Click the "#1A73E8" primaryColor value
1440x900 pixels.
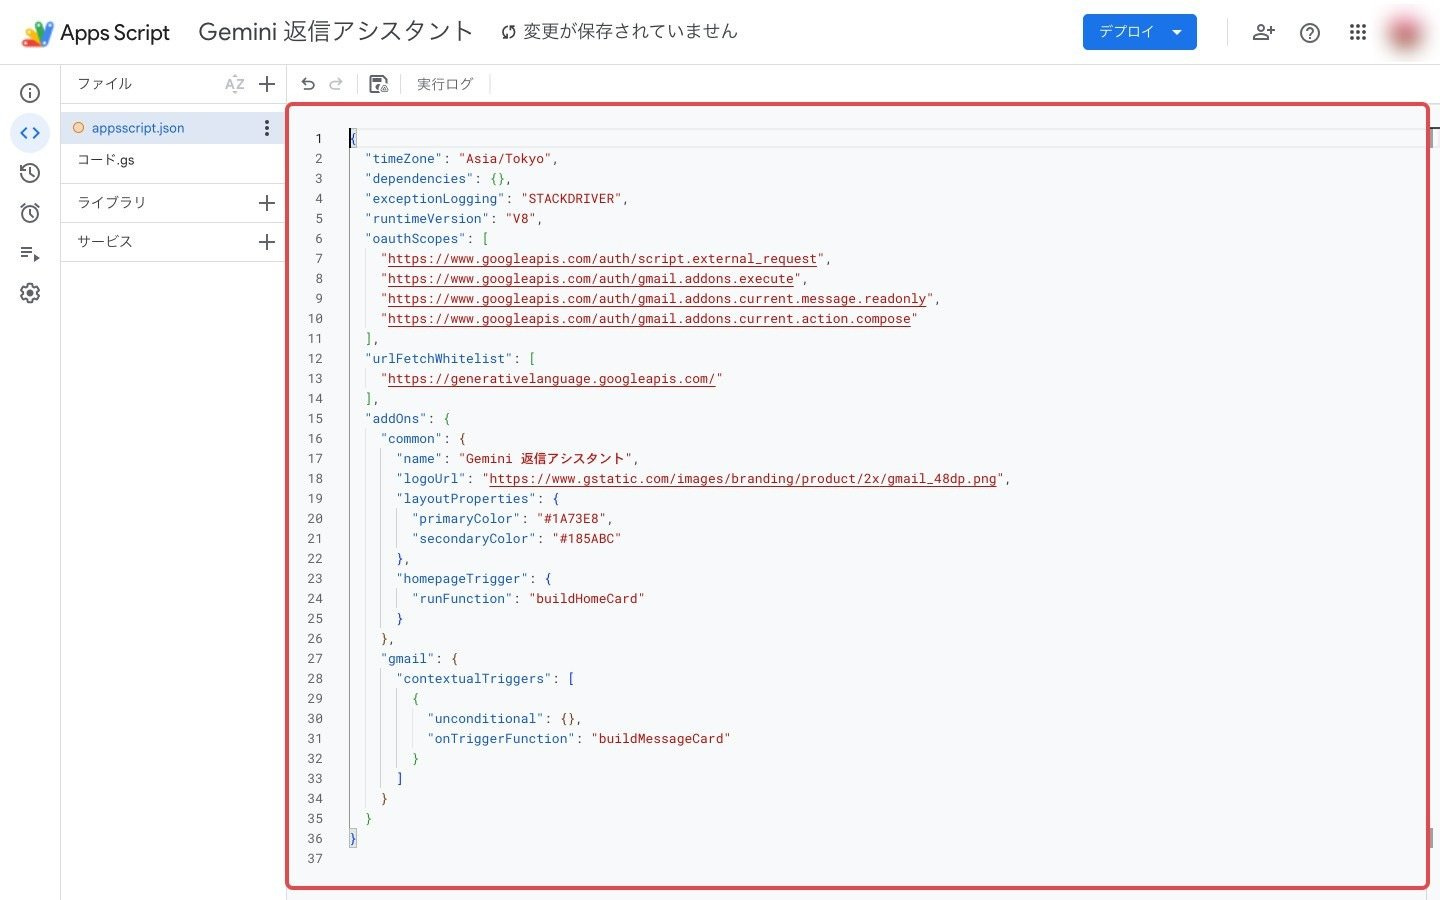tap(571, 519)
